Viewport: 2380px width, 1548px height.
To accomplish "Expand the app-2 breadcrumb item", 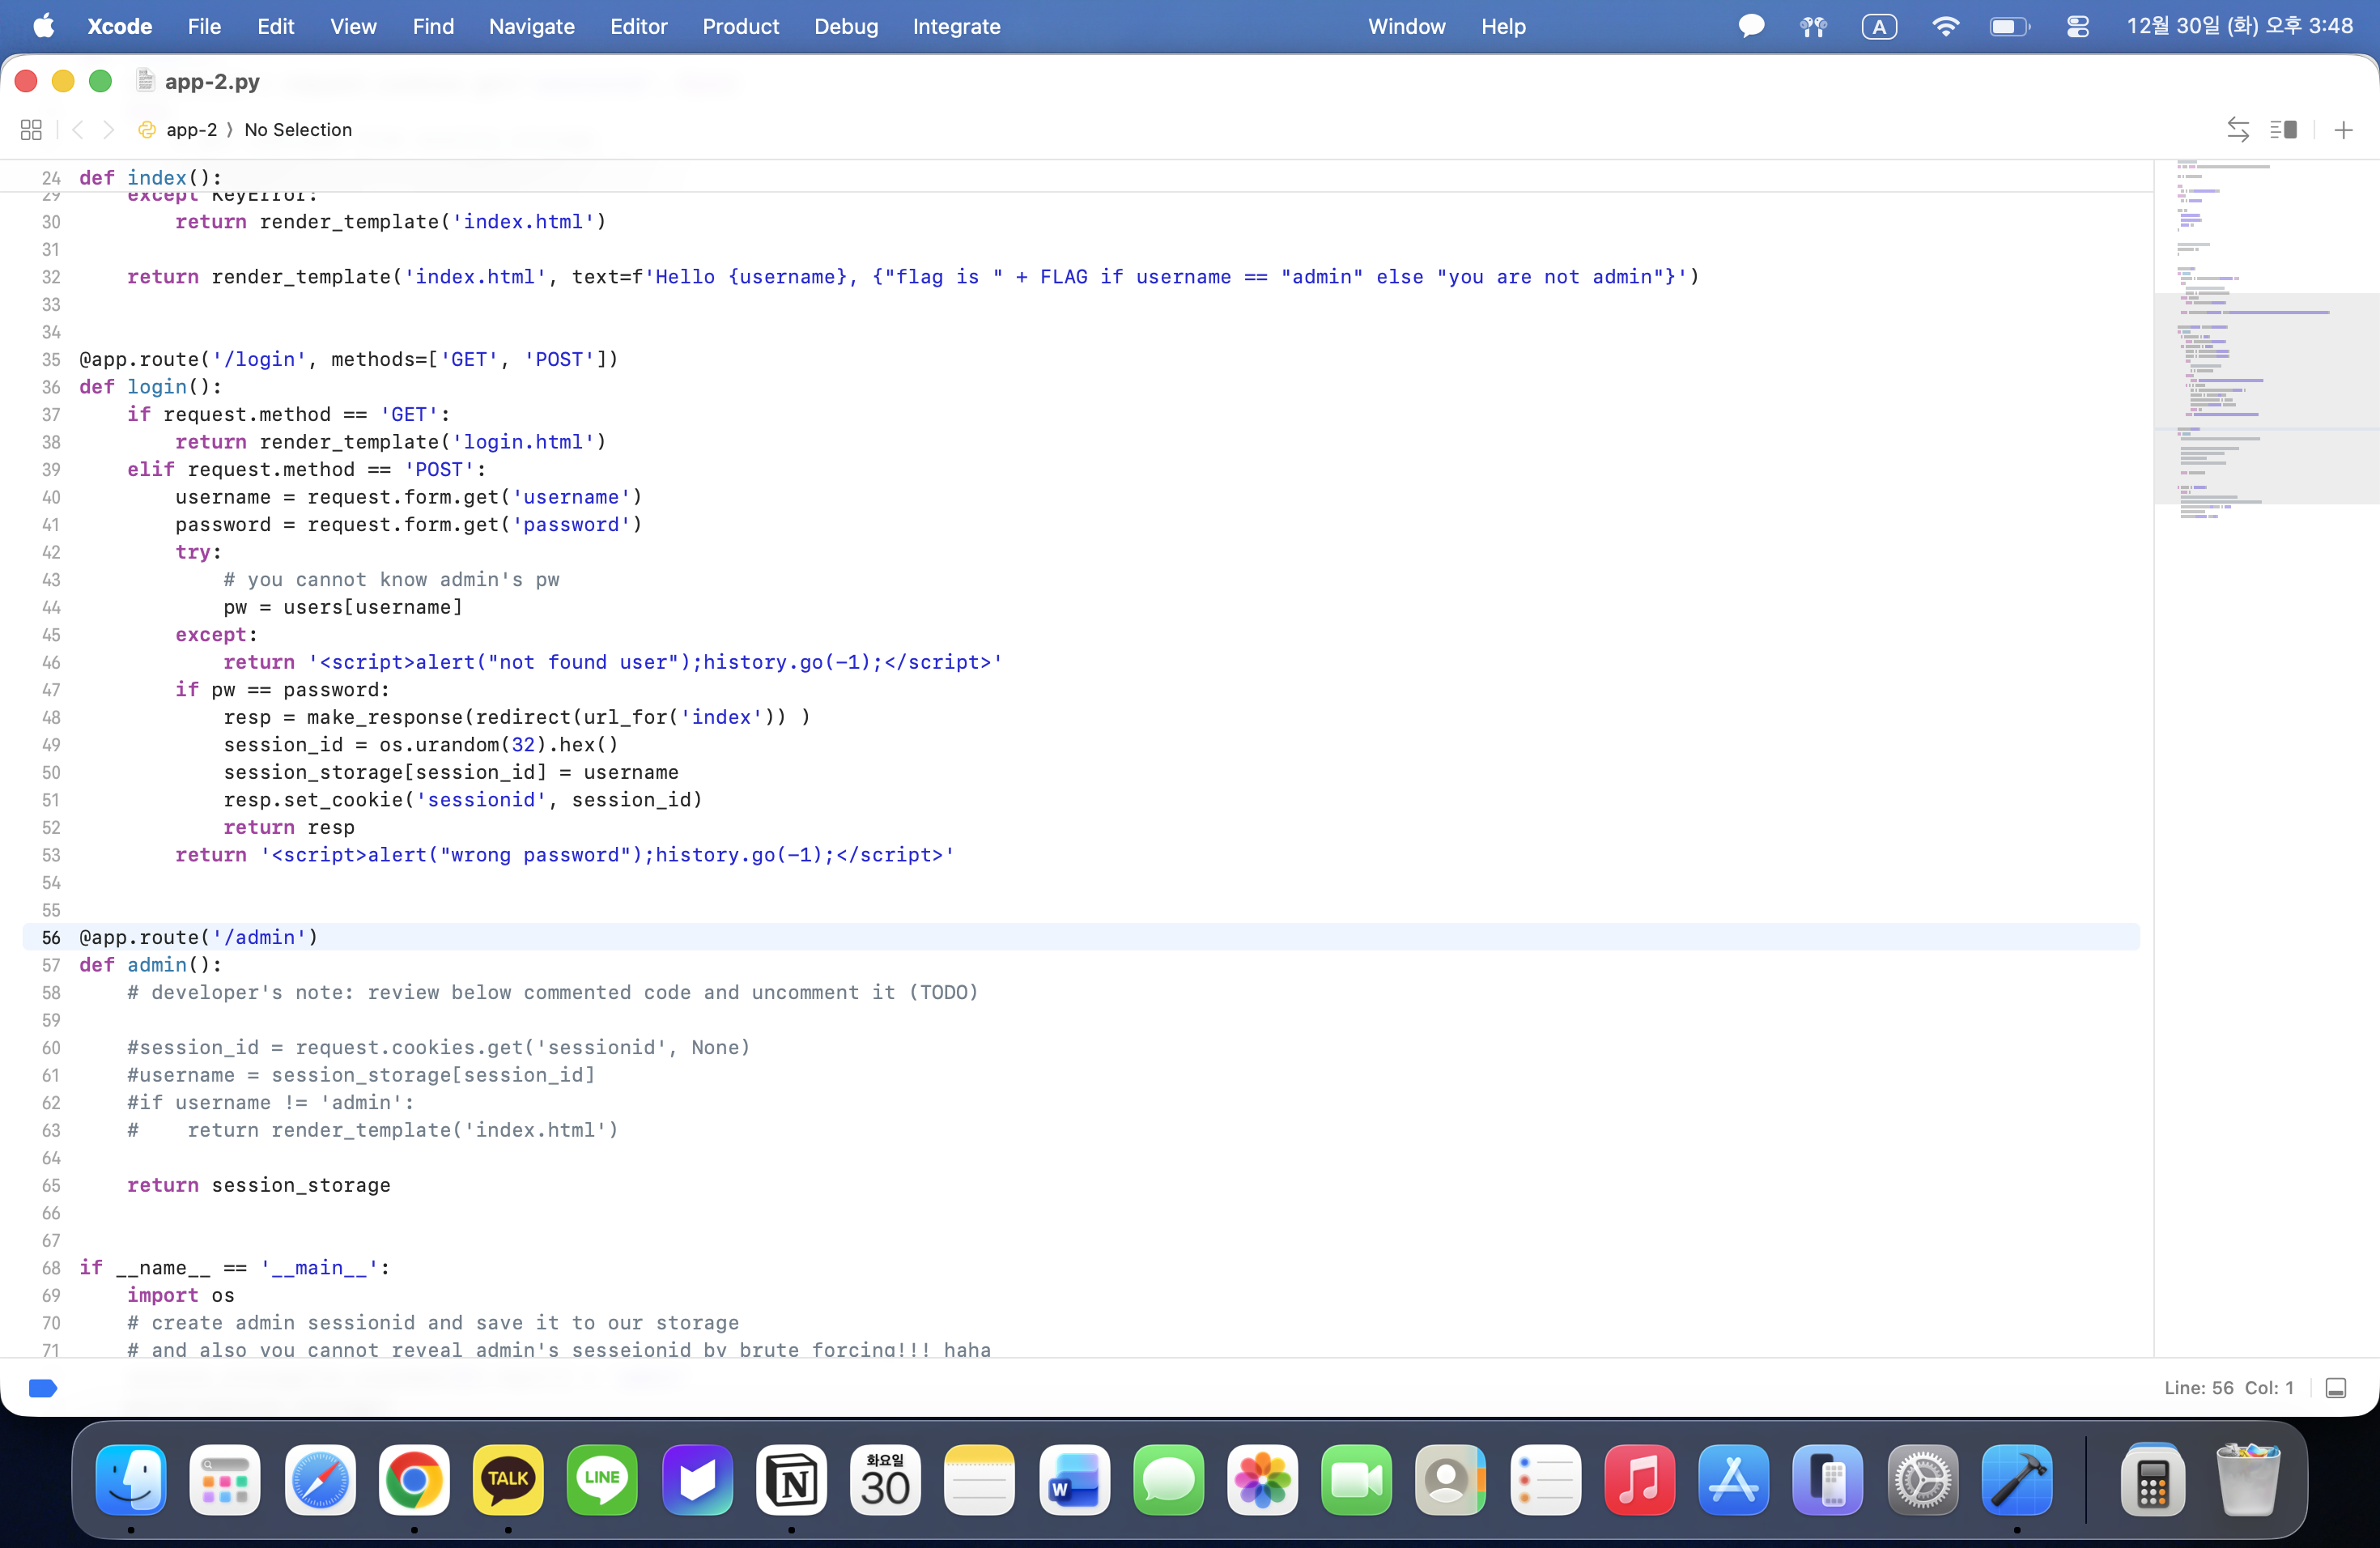I will pos(191,130).
